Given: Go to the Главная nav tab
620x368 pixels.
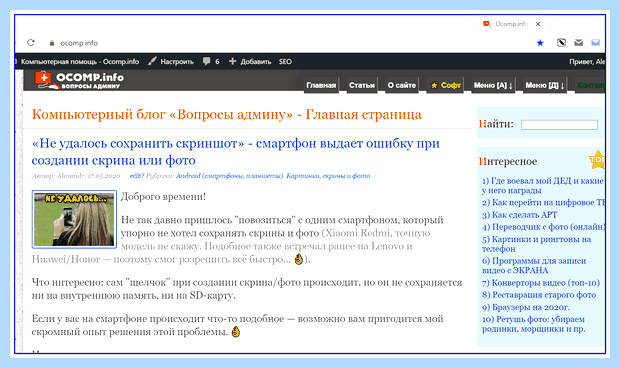Looking at the screenshot, I should (321, 85).
